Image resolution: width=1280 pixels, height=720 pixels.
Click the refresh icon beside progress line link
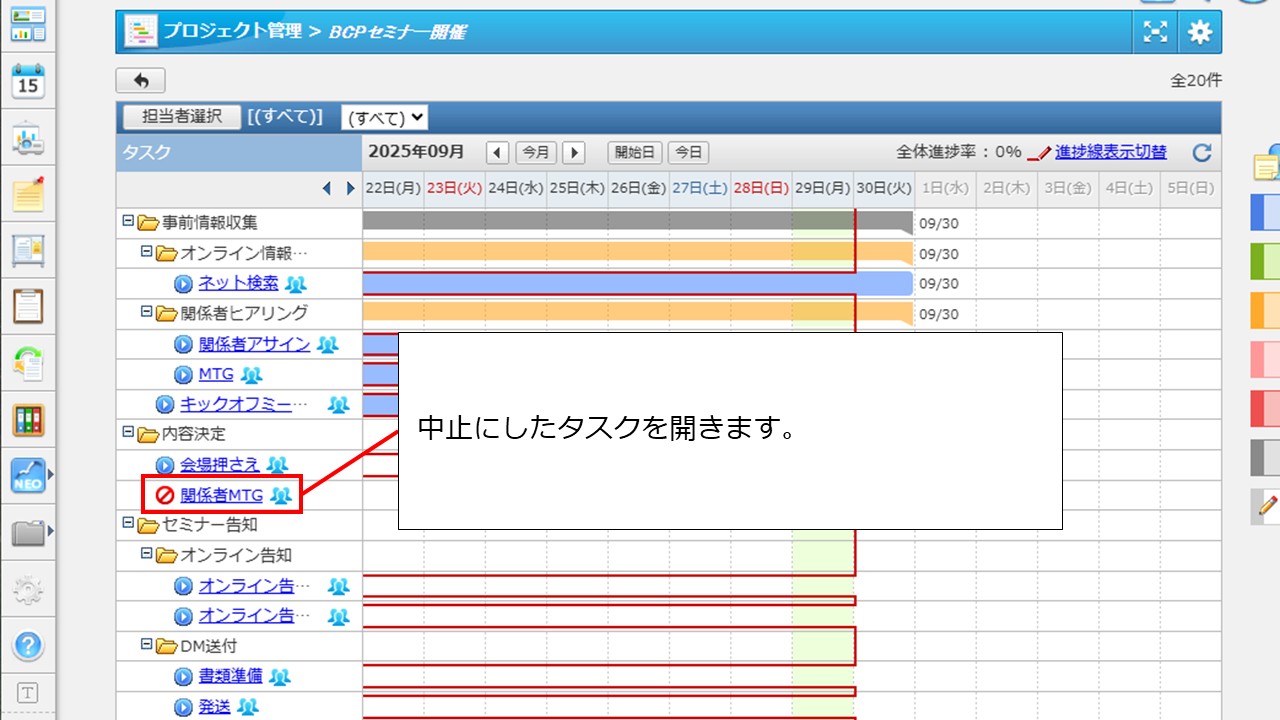coord(1202,153)
